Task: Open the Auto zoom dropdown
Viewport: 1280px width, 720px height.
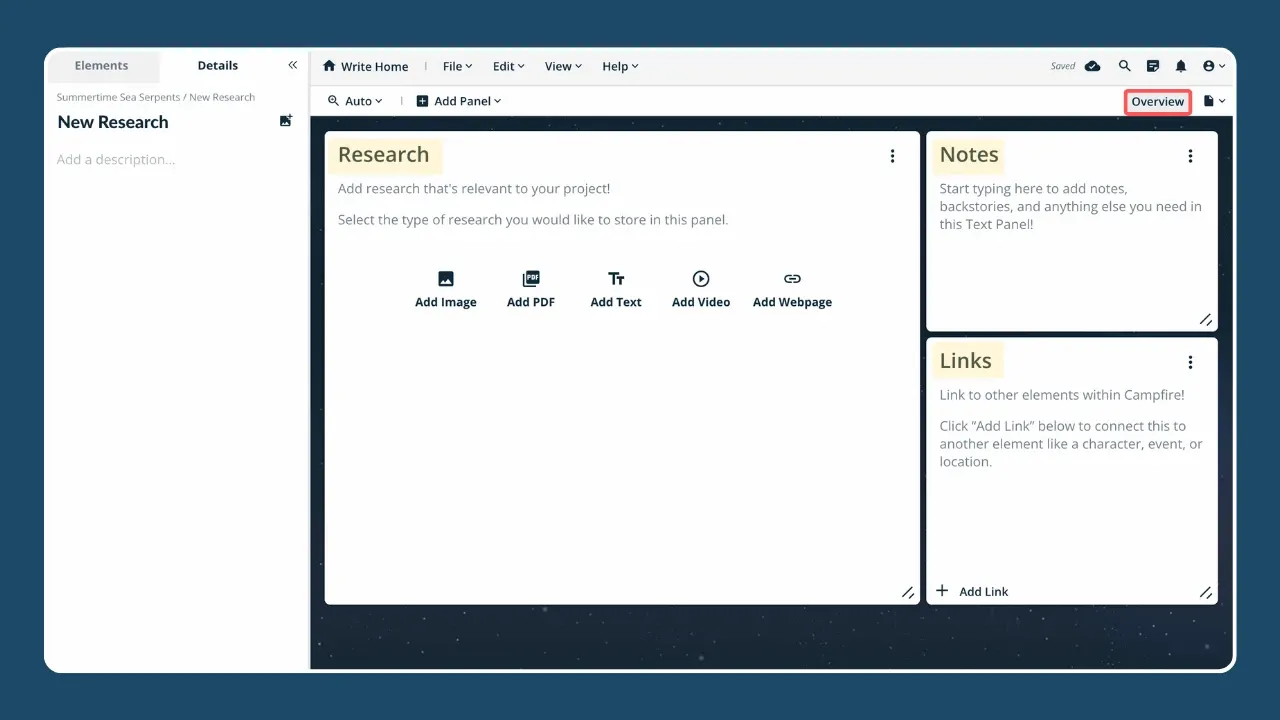Action: 355,101
